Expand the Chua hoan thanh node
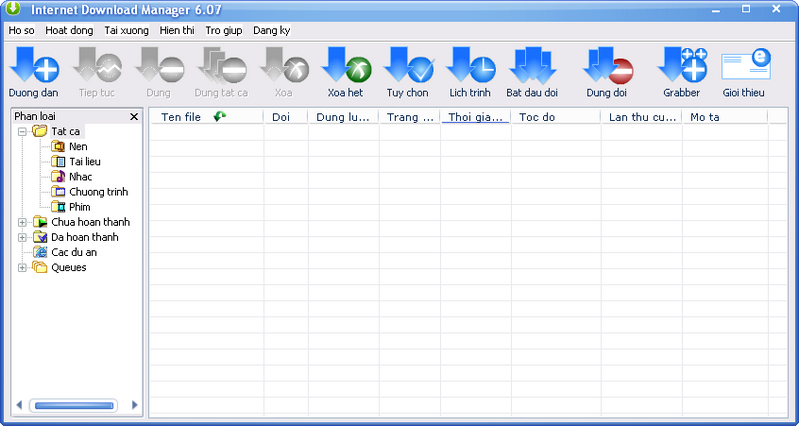Viewport: 799px width, 426px height. click(x=23, y=222)
